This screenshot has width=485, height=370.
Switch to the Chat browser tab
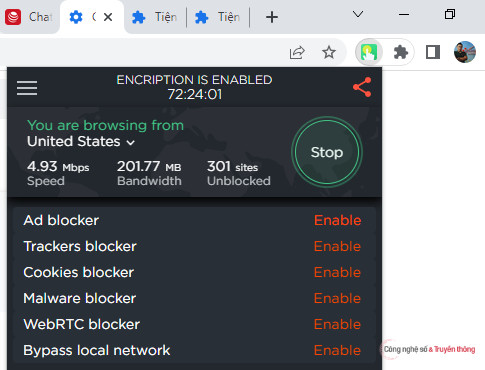click(x=29, y=17)
